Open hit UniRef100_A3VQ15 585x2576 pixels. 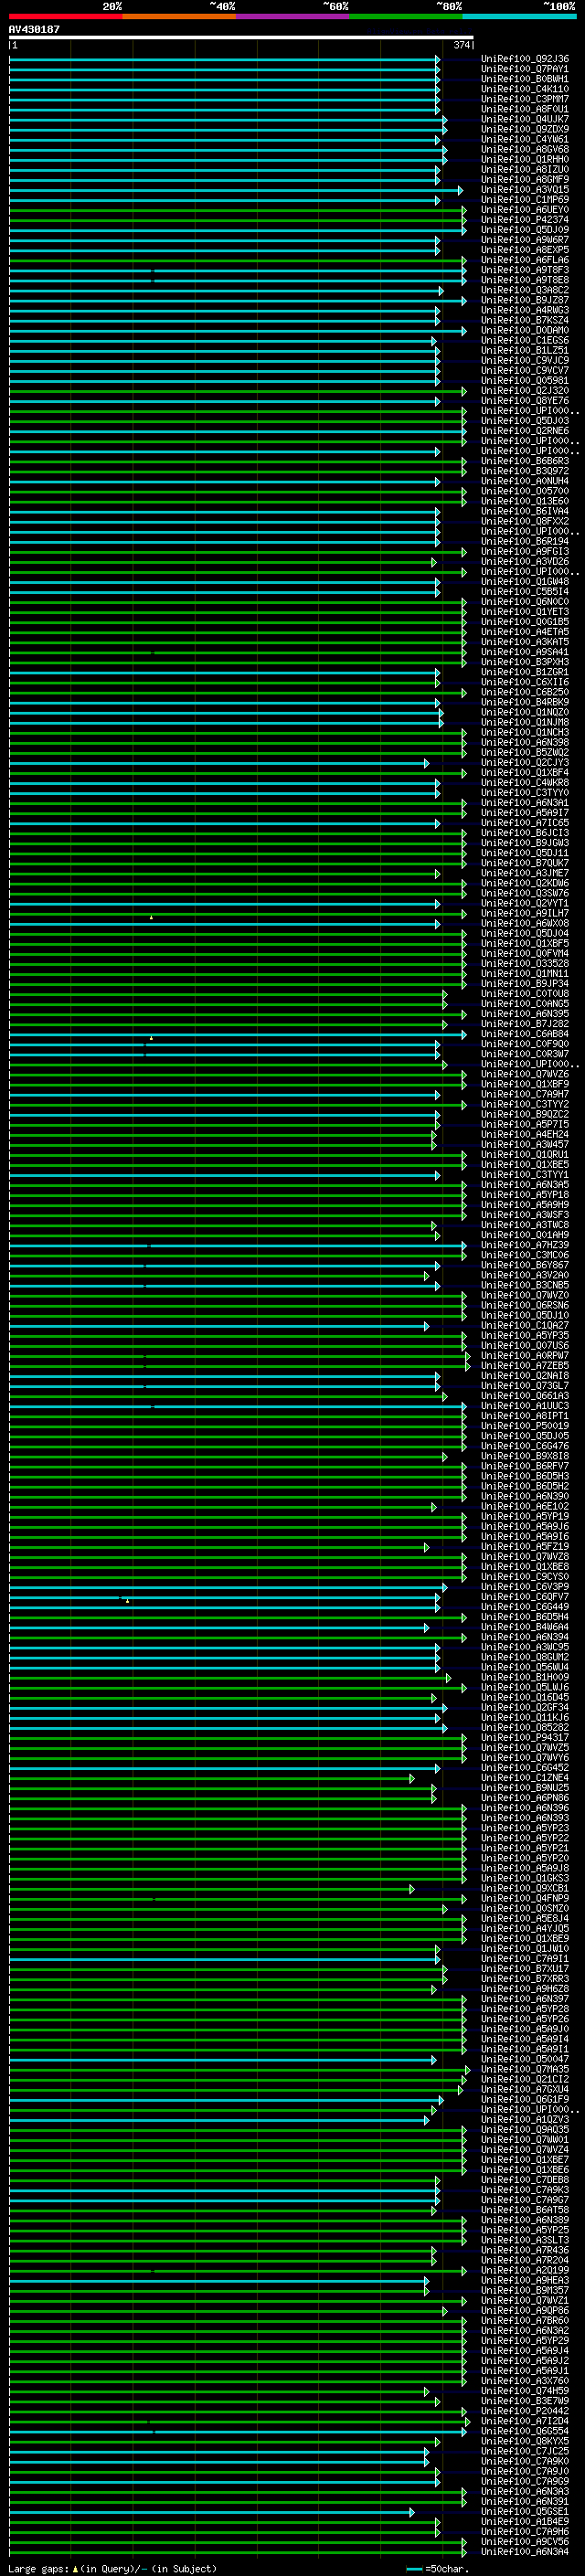525,189
